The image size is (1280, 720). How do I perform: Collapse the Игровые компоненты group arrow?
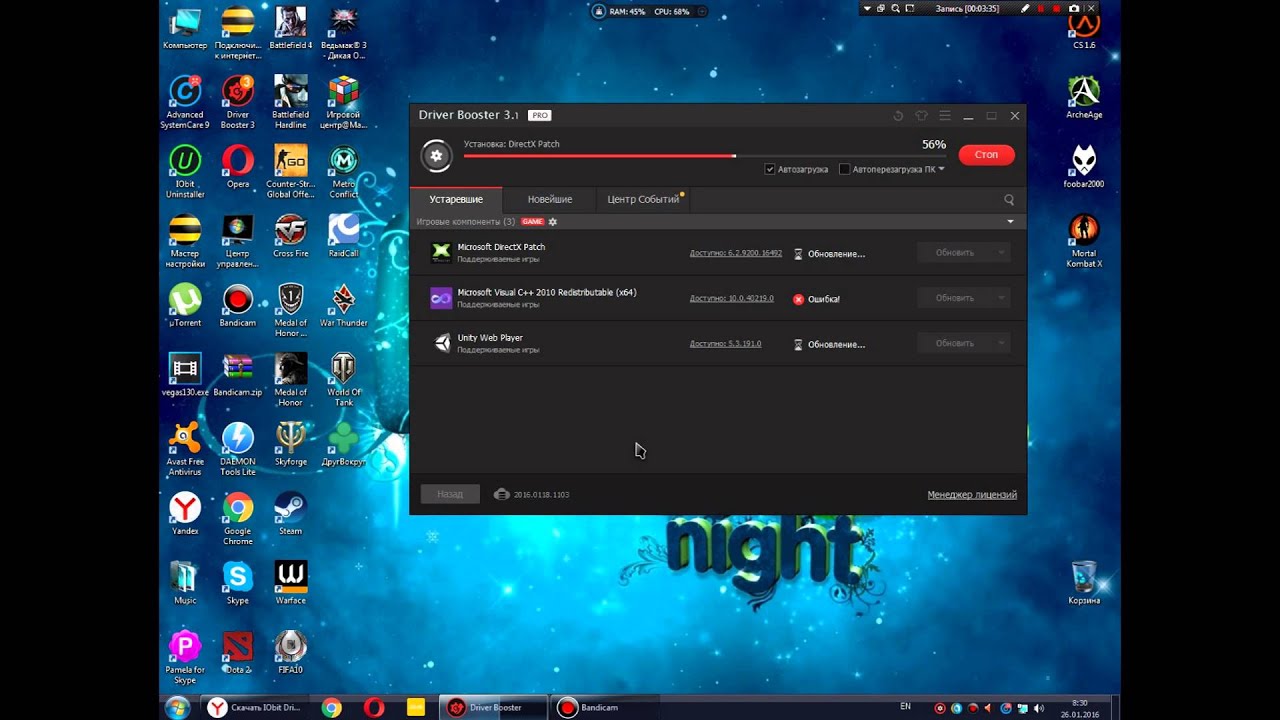pyautogui.click(x=1010, y=222)
